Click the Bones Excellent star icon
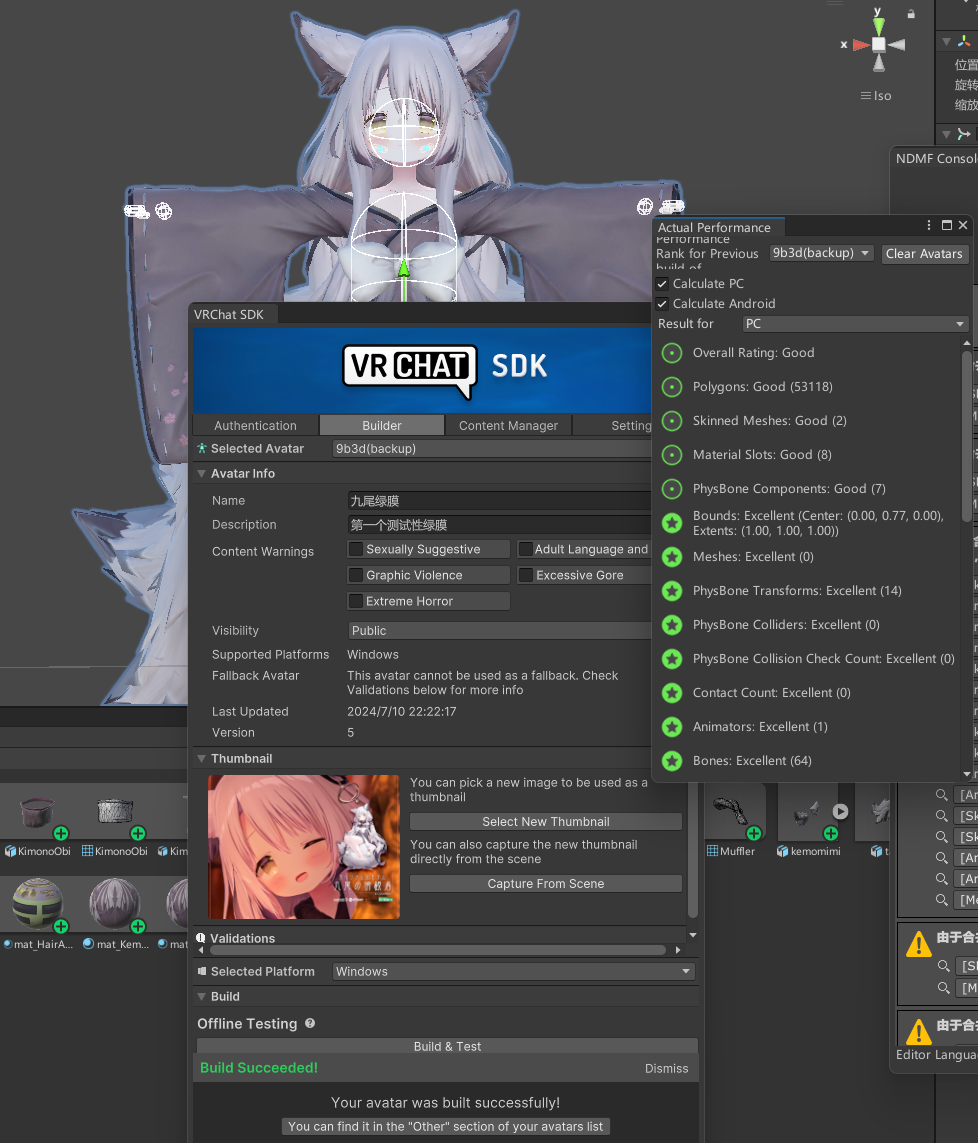This screenshot has height=1143, width=978. [x=672, y=761]
